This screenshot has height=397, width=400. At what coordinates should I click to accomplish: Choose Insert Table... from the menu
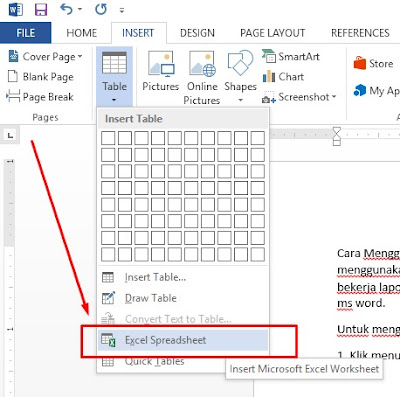(183, 277)
